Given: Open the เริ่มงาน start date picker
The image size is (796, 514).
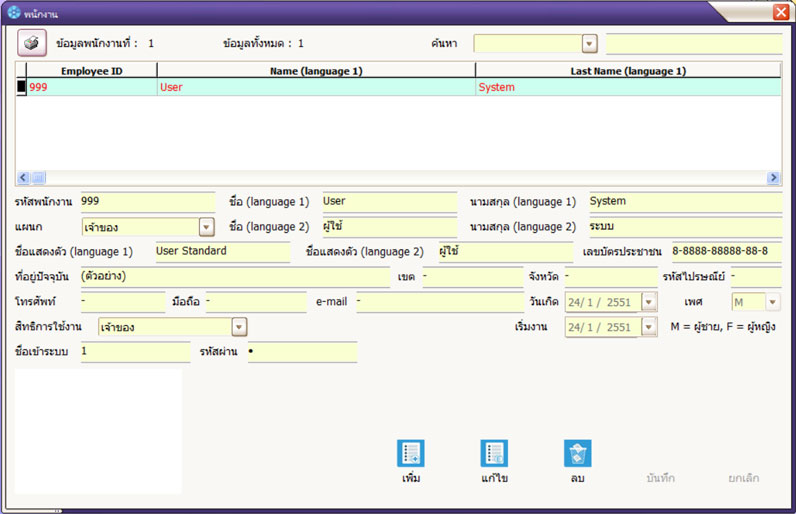Looking at the screenshot, I should tap(649, 327).
